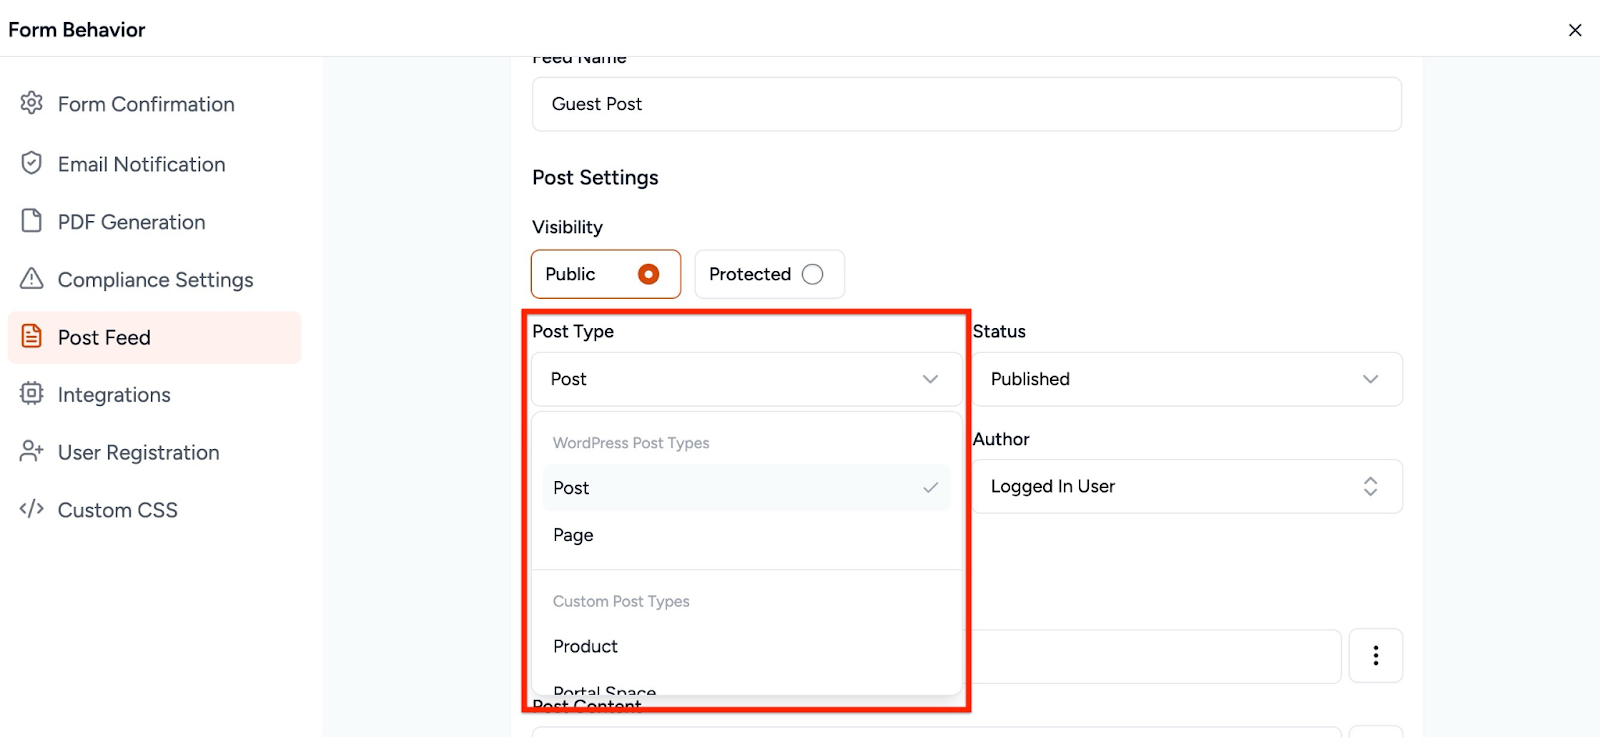The width and height of the screenshot is (1600, 748).
Task: Click the Feed Name field containing Guest Post
Action: (x=966, y=104)
